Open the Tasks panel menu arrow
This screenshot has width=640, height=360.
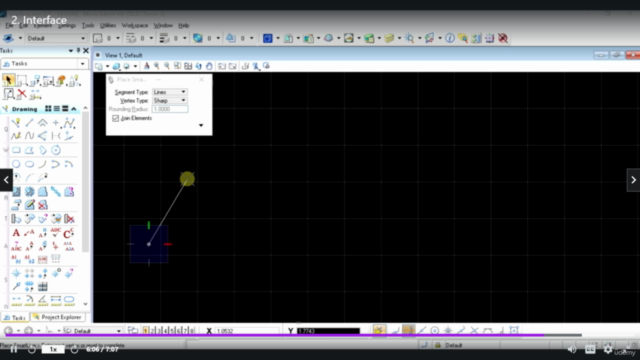point(71,51)
